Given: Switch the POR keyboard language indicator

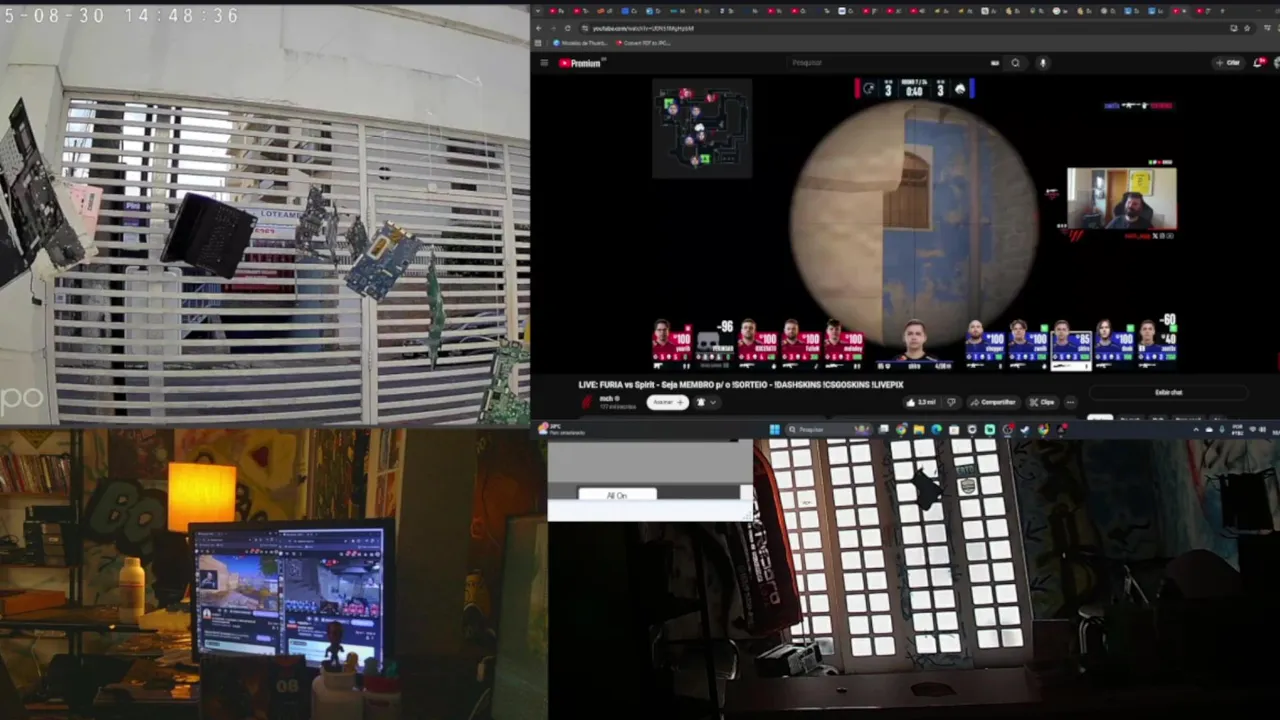Looking at the screenshot, I should coord(1237,429).
